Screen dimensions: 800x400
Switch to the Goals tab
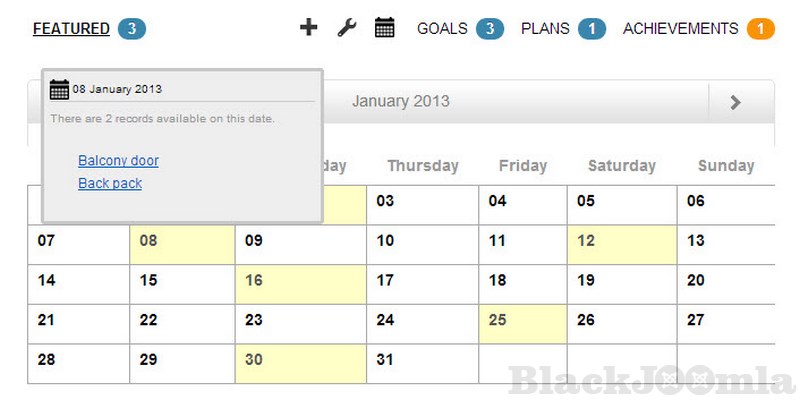(x=442, y=29)
